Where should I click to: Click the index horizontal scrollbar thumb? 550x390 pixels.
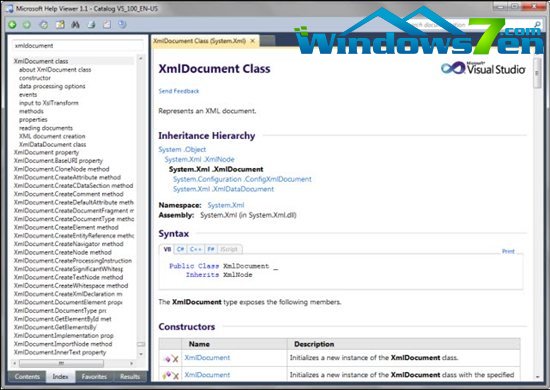[x=61, y=363]
